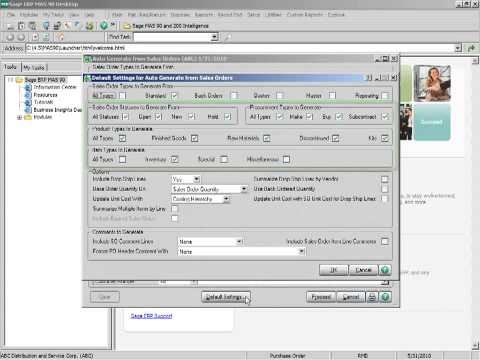
Task: Enable the All Types sales order checkbox
Action: pos(123,96)
